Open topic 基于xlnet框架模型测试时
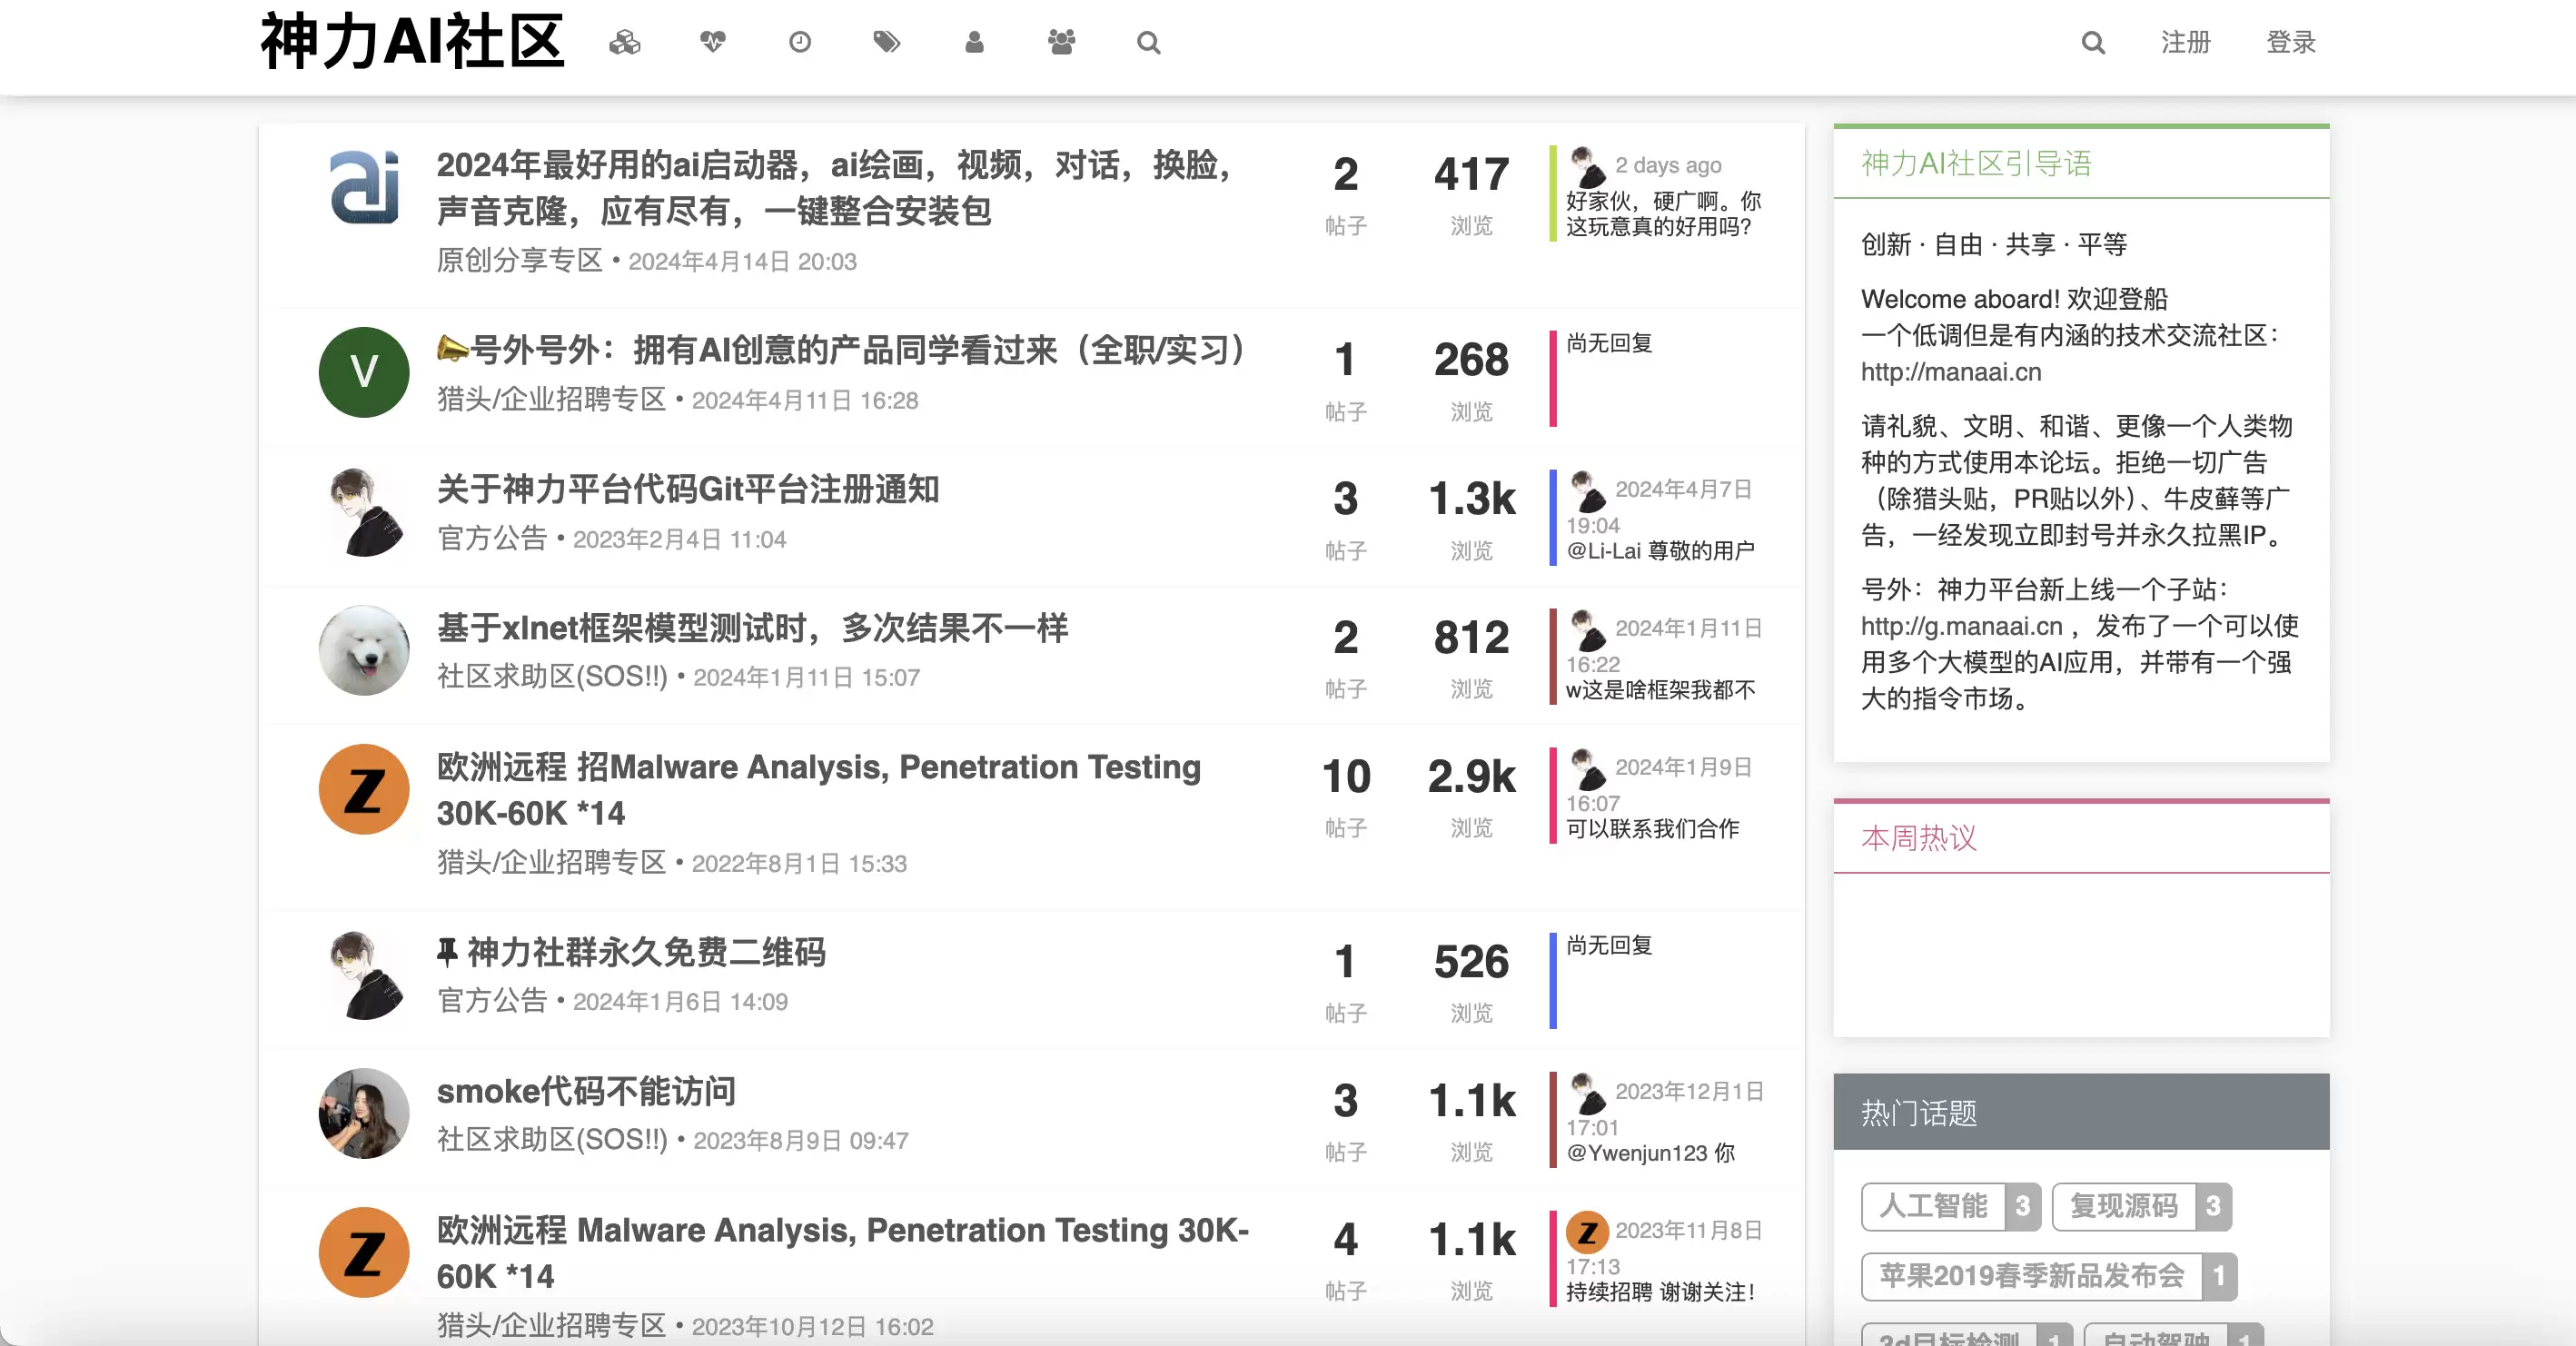 click(x=752, y=628)
